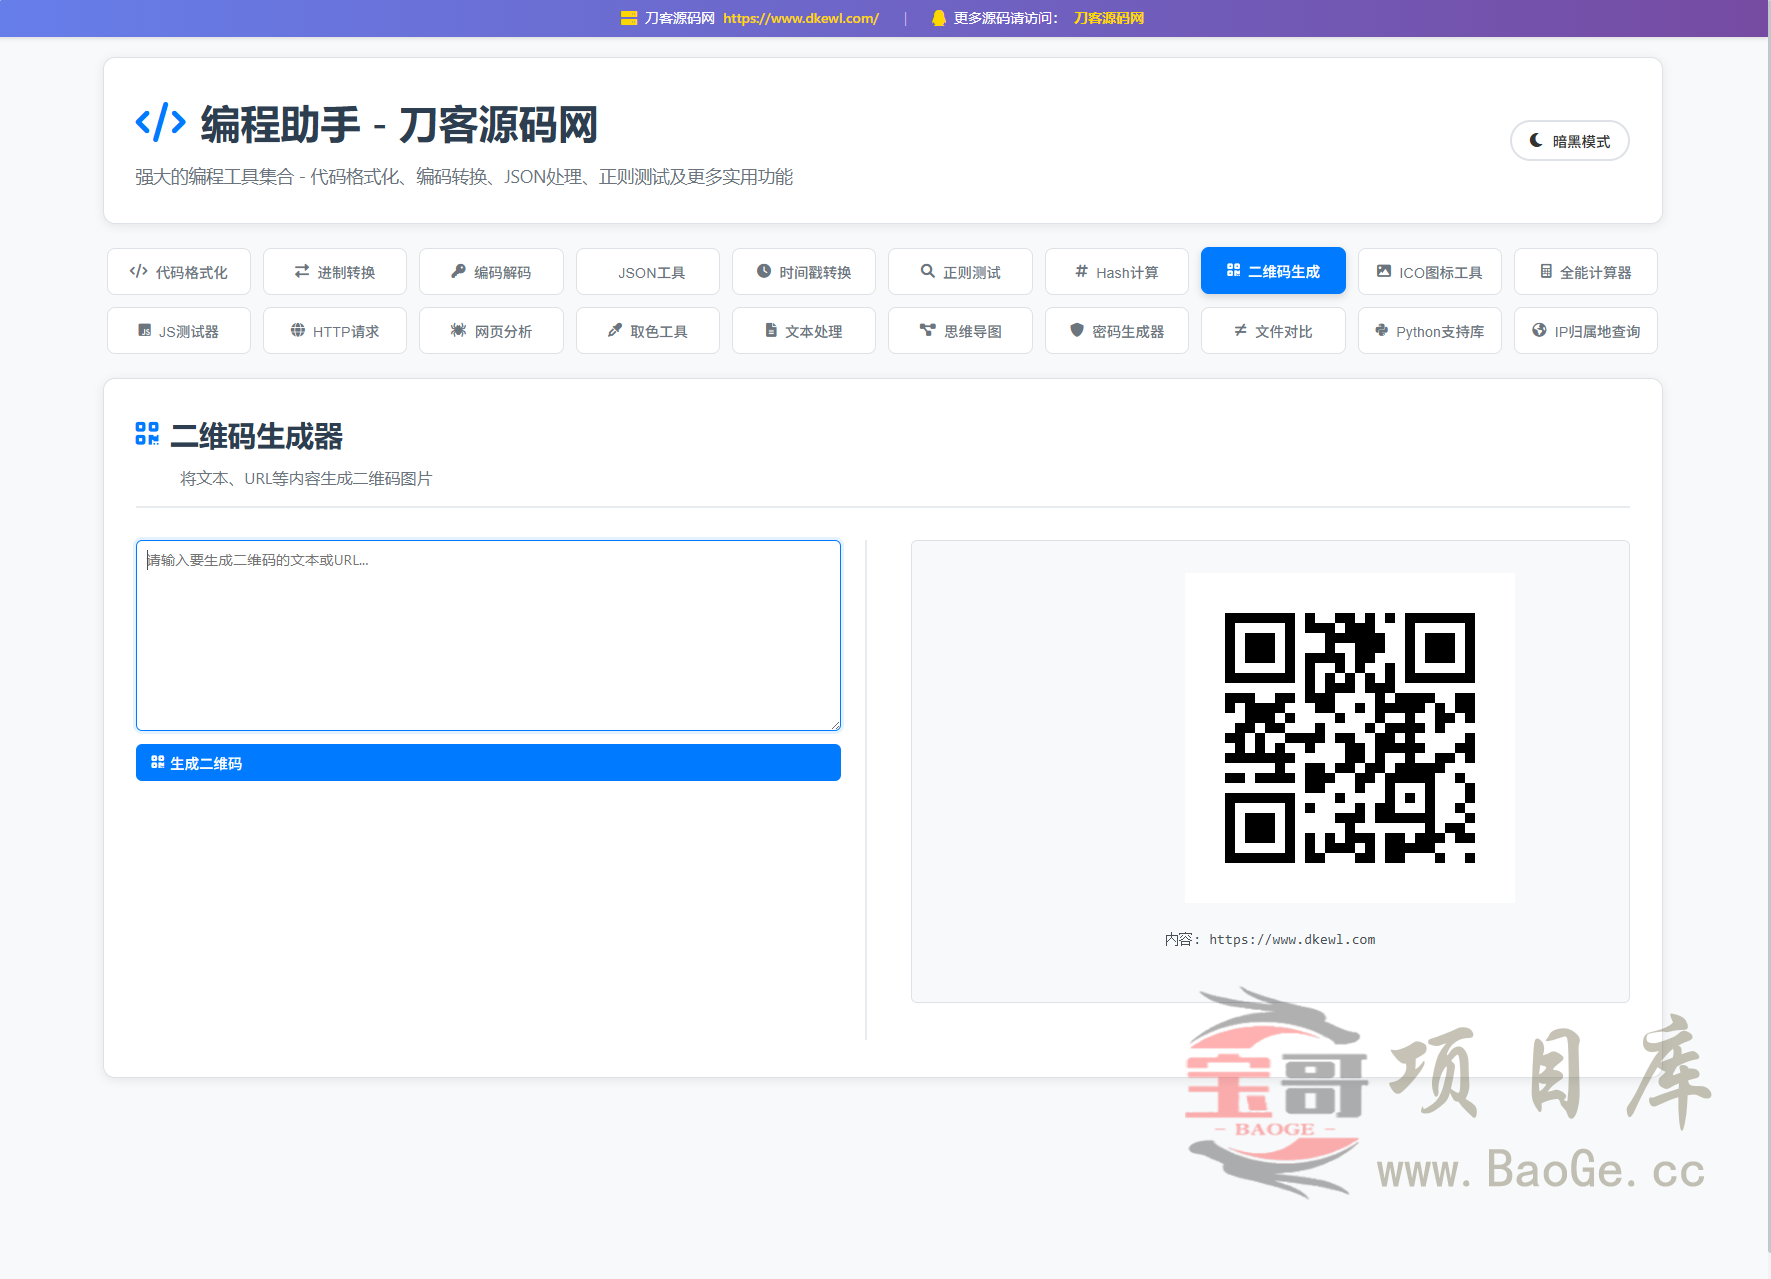Click the magnifier icon on 正则测试
This screenshot has width=1771, height=1279.
click(928, 271)
